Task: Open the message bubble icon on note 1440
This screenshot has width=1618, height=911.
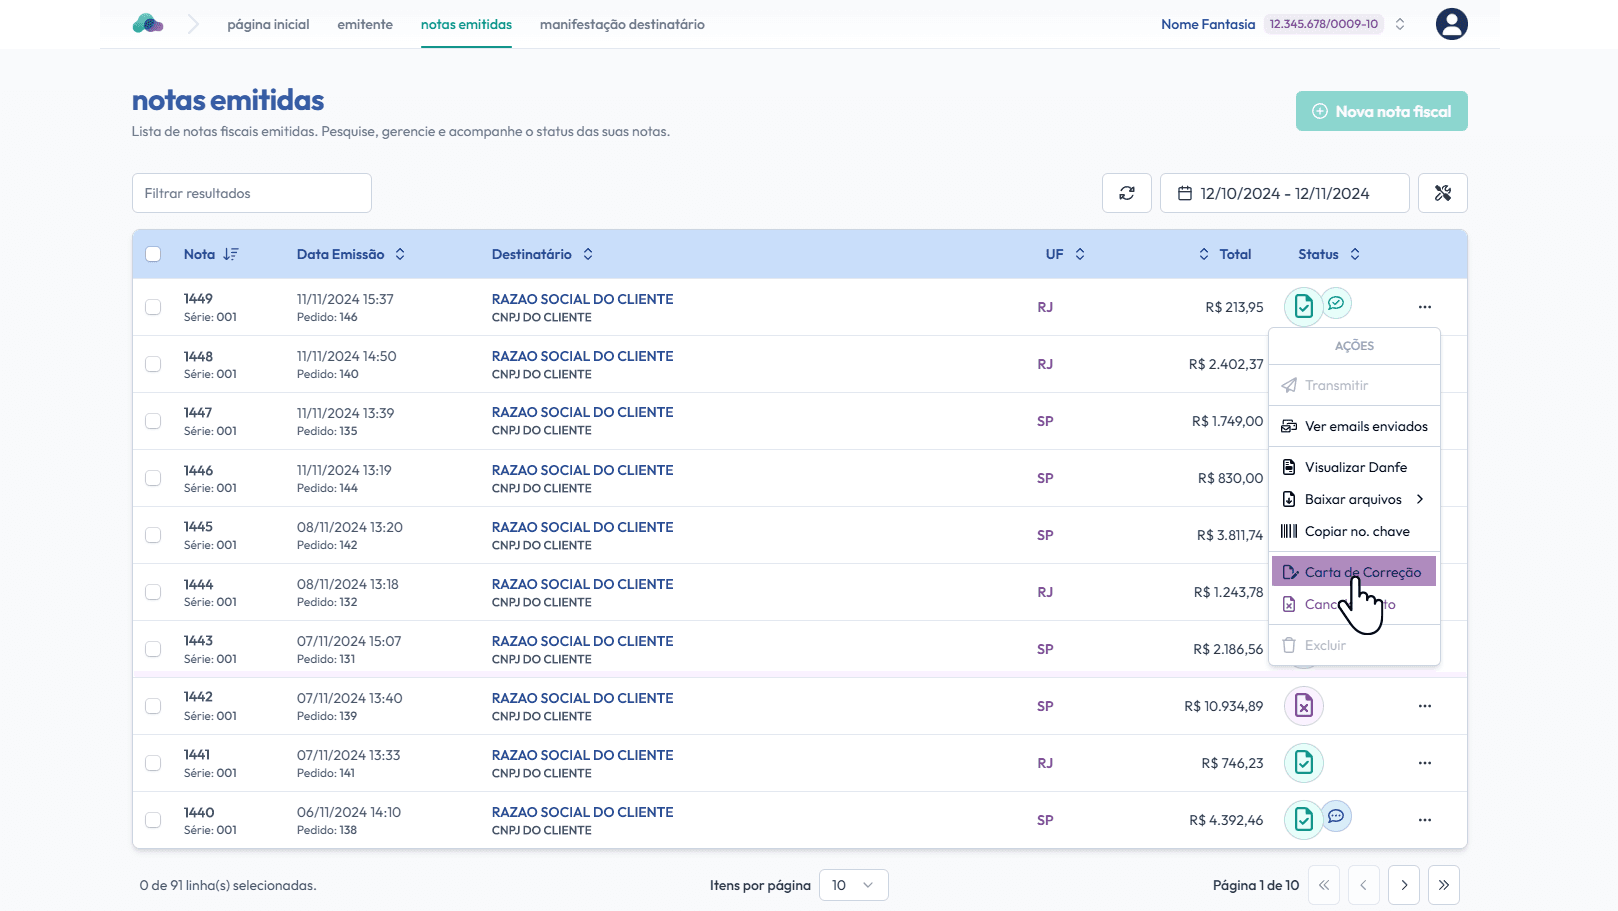Action: click(x=1336, y=816)
